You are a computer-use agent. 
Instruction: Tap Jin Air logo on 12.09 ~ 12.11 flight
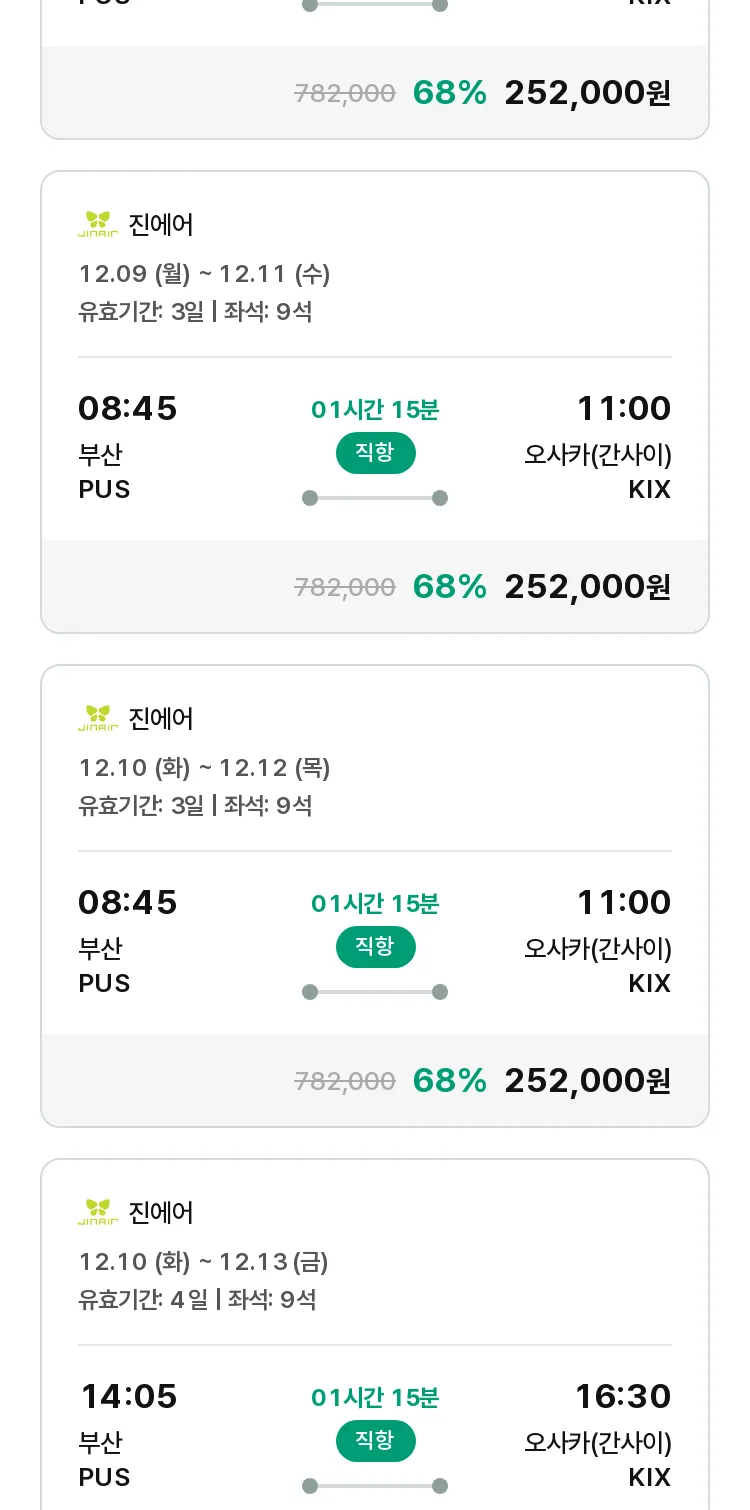point(98,225)
